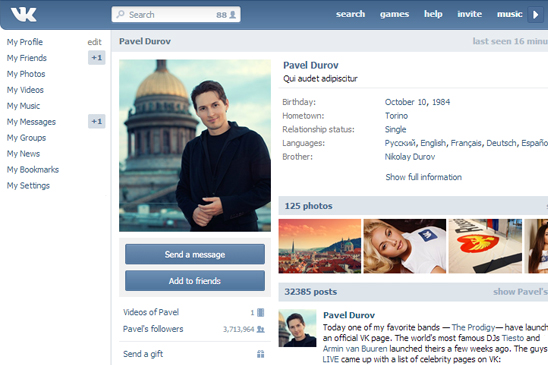
Task: Go to My Profile in sidebar
Action: [24, 42]
